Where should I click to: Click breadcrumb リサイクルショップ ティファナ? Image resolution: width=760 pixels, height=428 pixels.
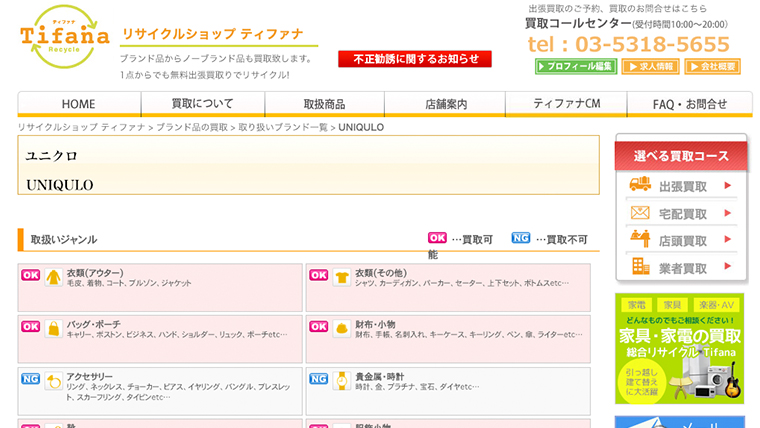point(81,127)
